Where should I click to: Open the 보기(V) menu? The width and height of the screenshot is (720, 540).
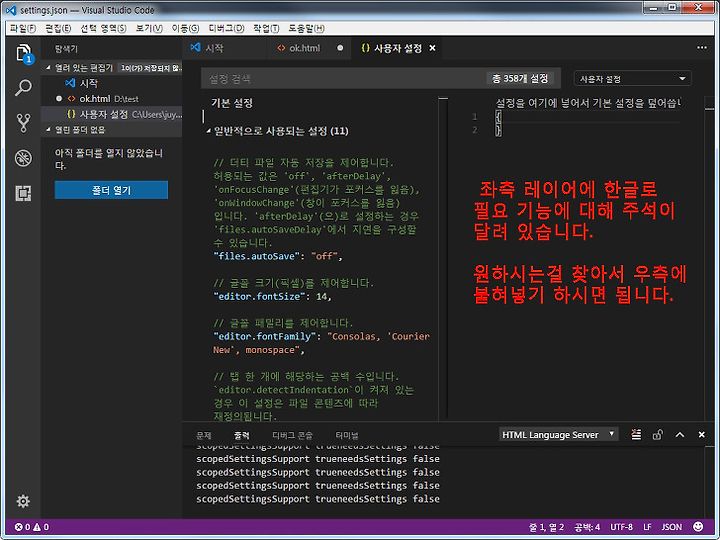pyautogui.click(x=149, y=28)
